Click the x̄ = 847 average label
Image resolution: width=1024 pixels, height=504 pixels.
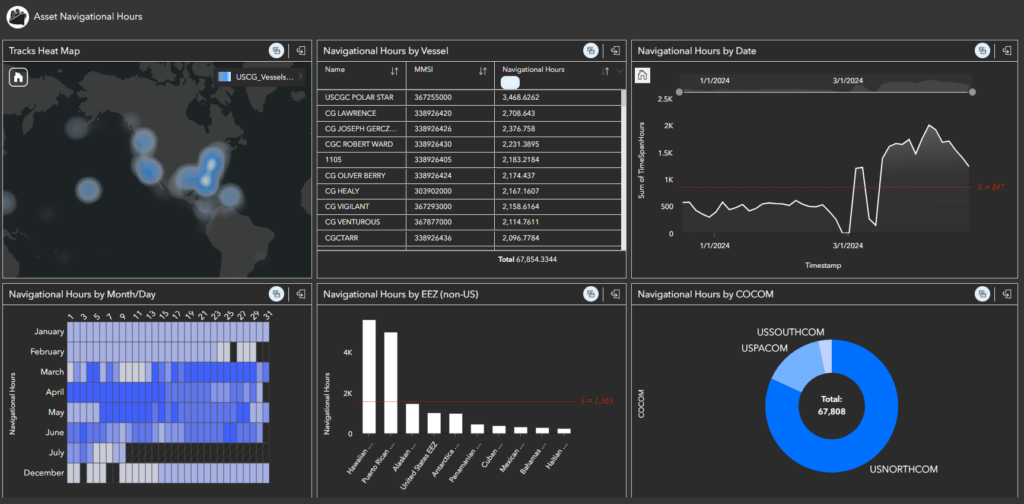tap(992, 187)
